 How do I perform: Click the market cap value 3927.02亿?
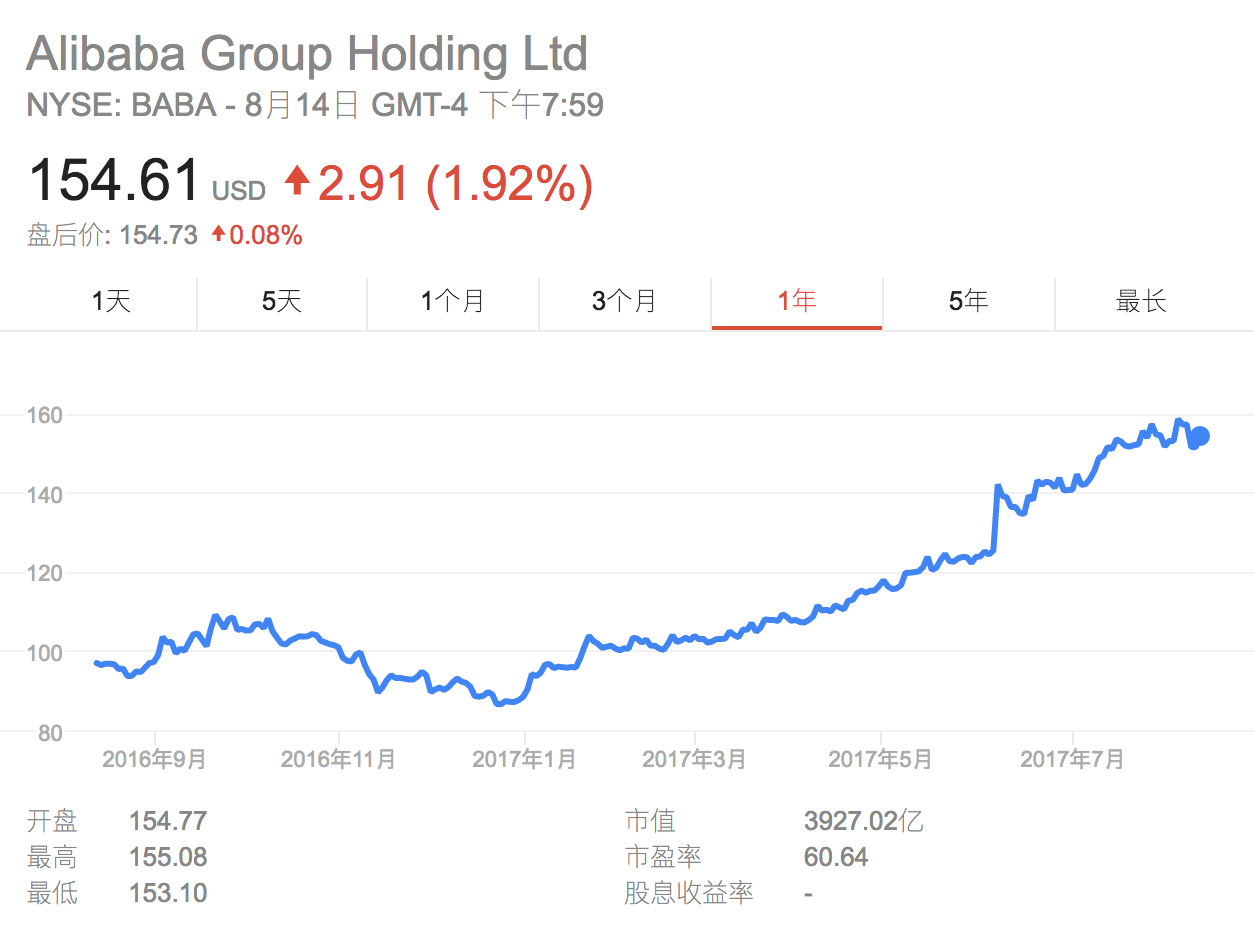[x=863, y=822]
